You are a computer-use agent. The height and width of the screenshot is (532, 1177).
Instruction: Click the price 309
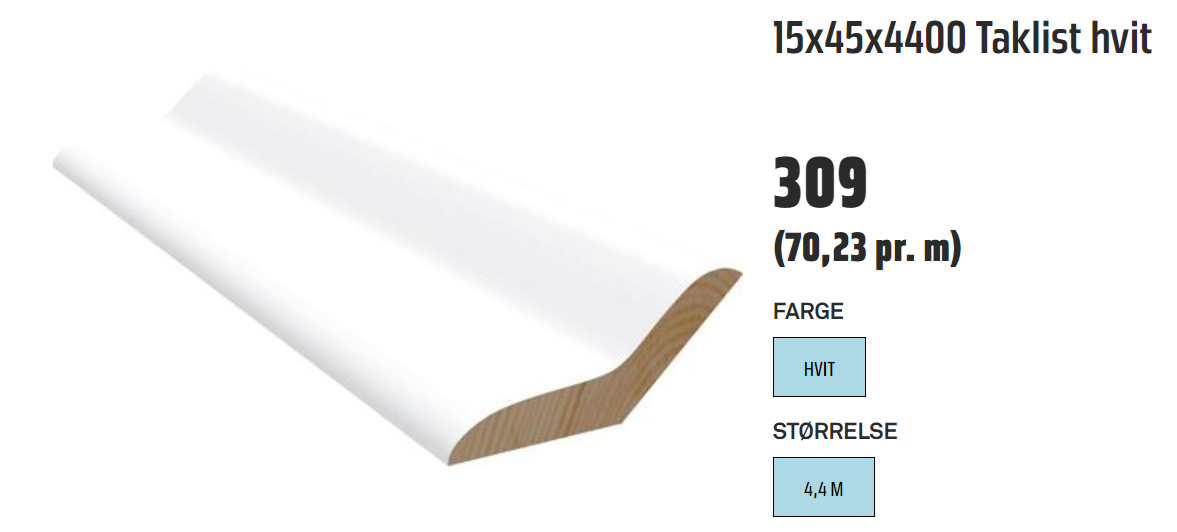coord(820,183)
